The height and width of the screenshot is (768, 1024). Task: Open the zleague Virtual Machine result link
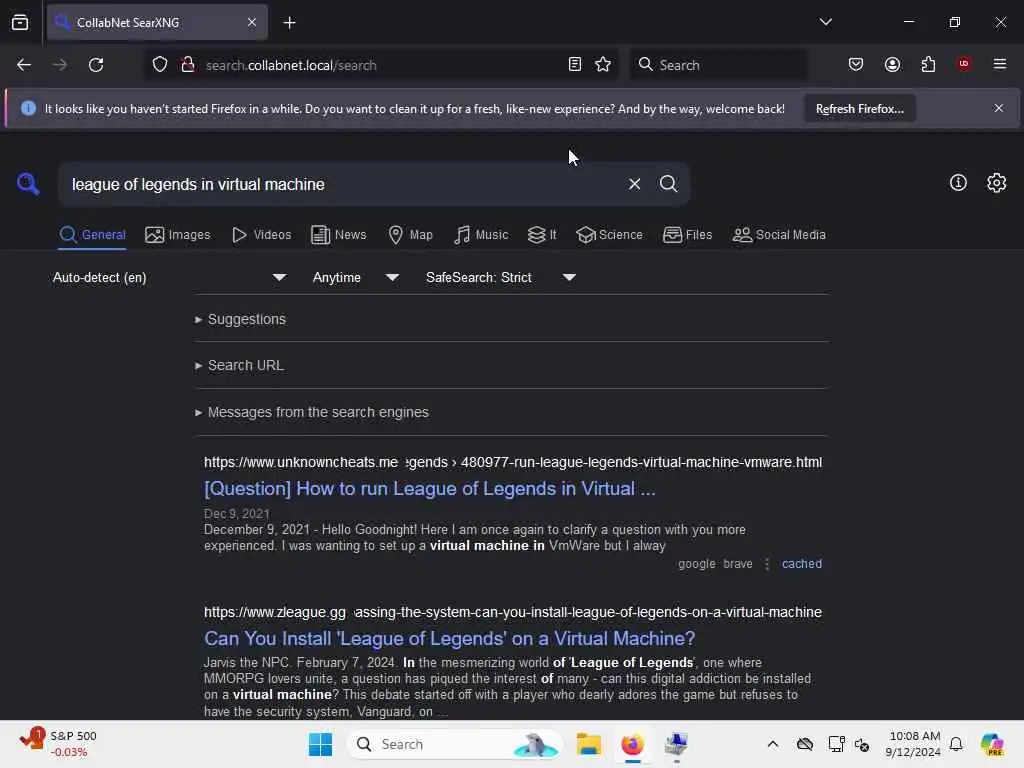(449, 639)
